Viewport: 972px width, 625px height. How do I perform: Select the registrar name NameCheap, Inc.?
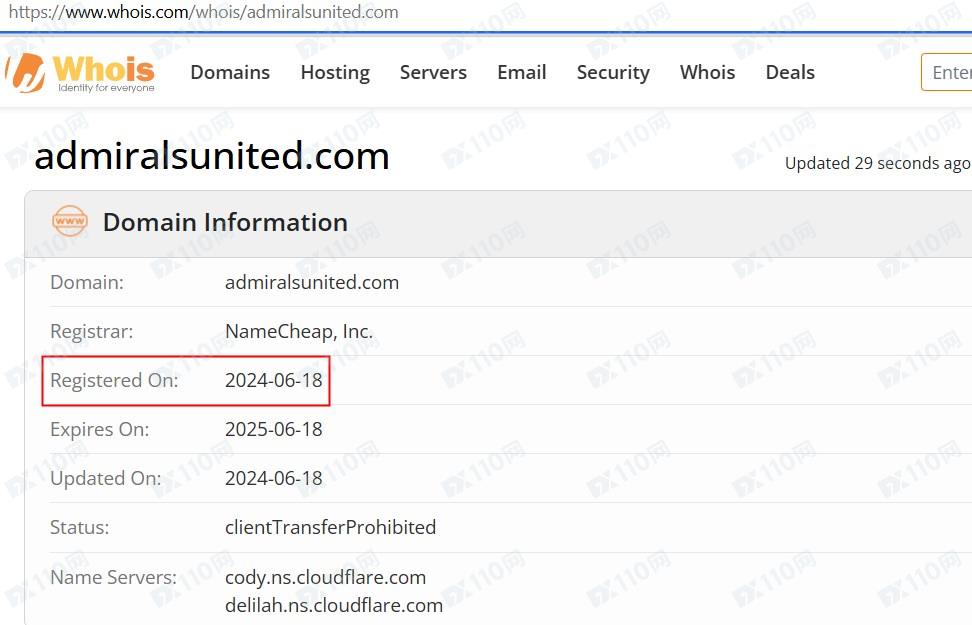point(299,331)
